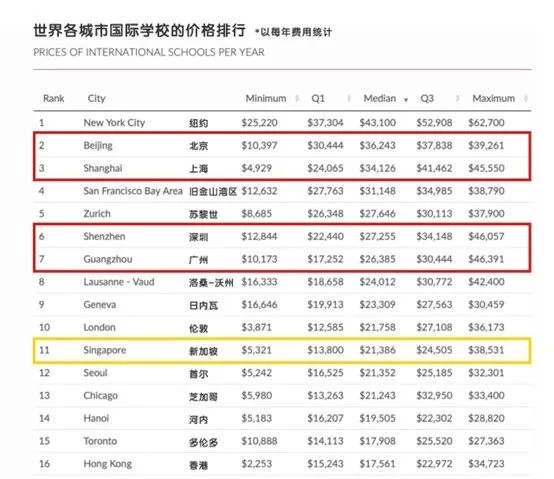Click the Q1 column sort arrows
554x479 pixels.
(x=349, y=99)
